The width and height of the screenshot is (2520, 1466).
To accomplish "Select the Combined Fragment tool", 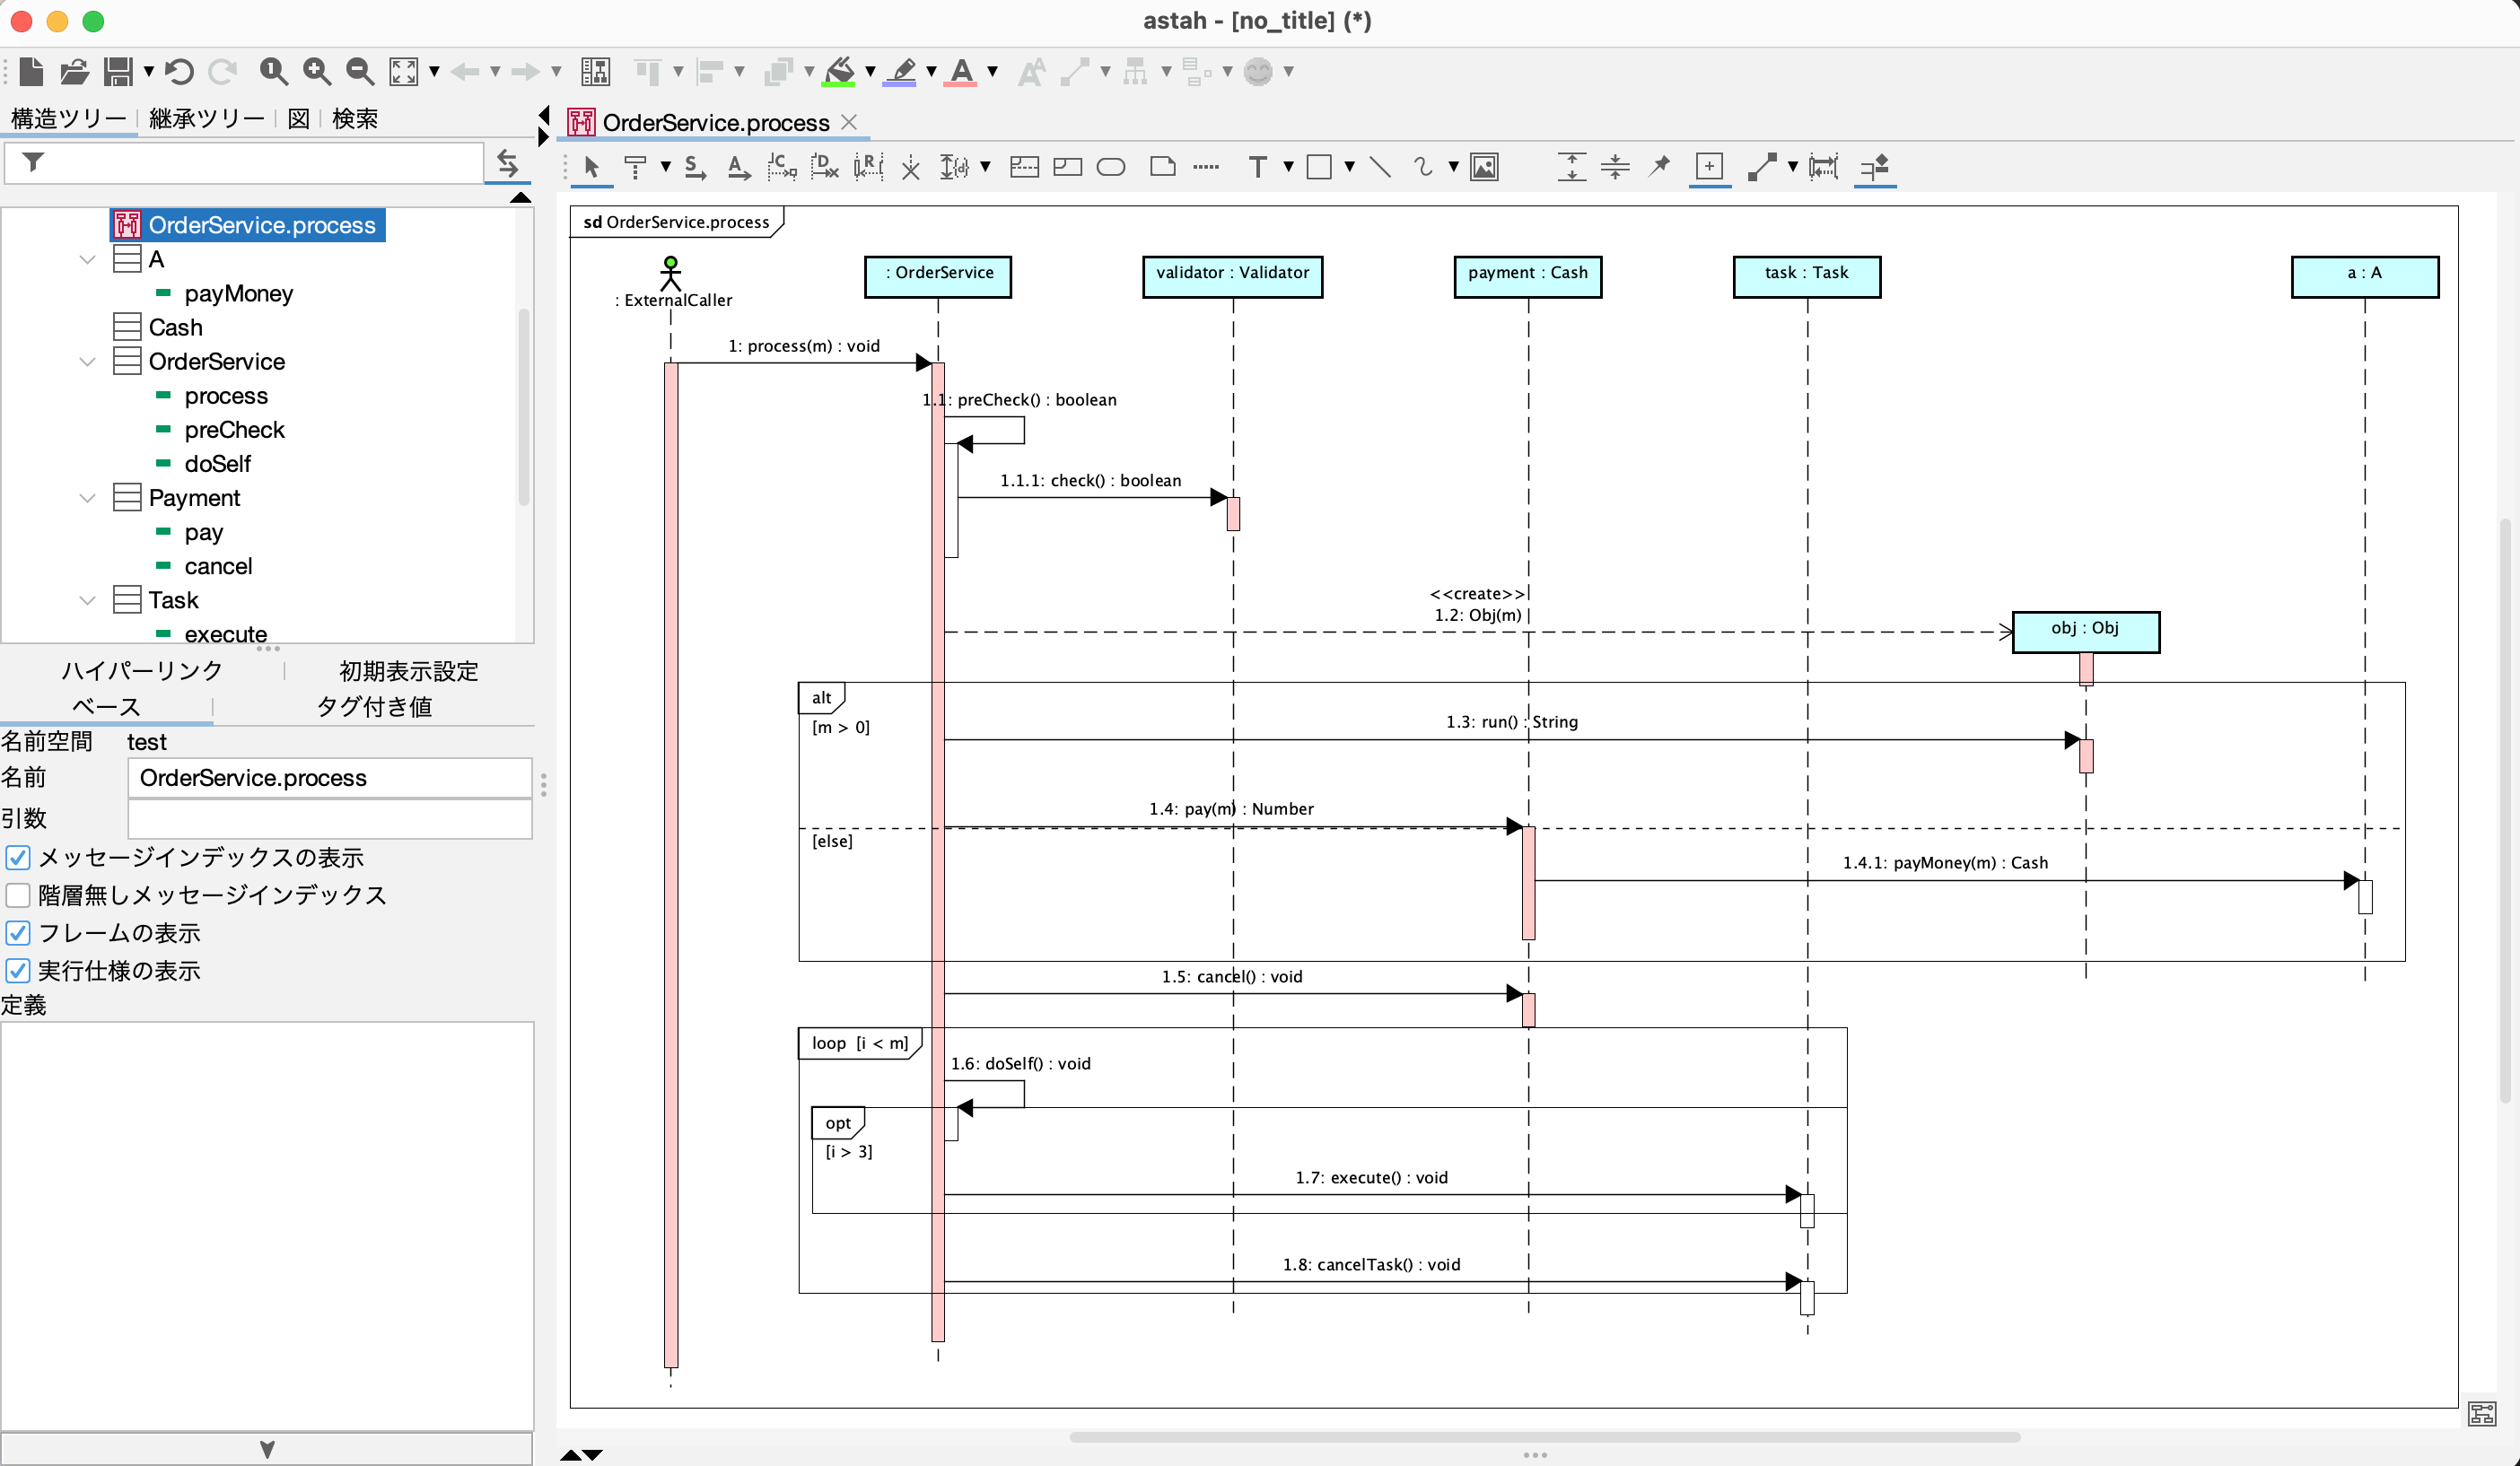I will tap(1024, 167).
